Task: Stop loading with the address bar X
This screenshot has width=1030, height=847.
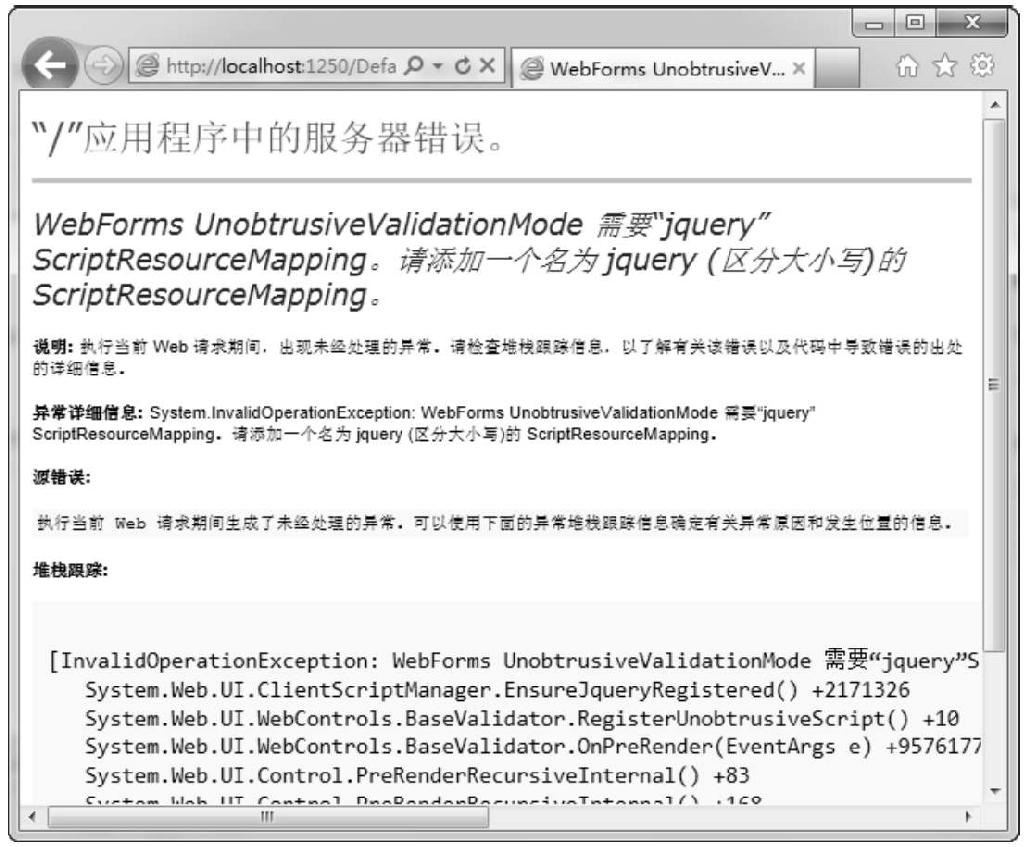Action: [487, 66]
